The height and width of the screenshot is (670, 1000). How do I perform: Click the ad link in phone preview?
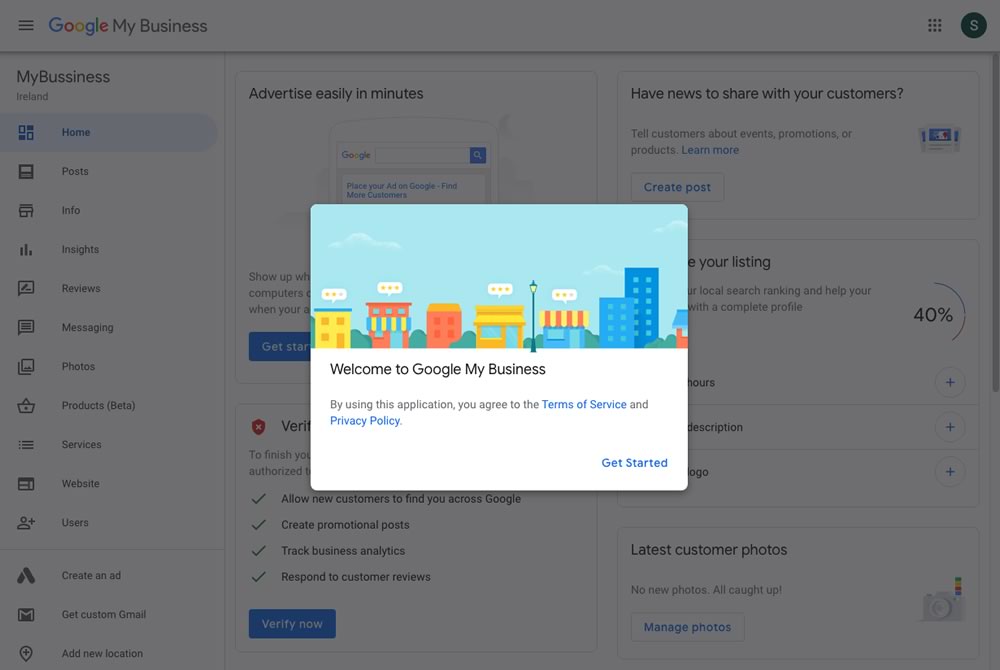(402, 190)
